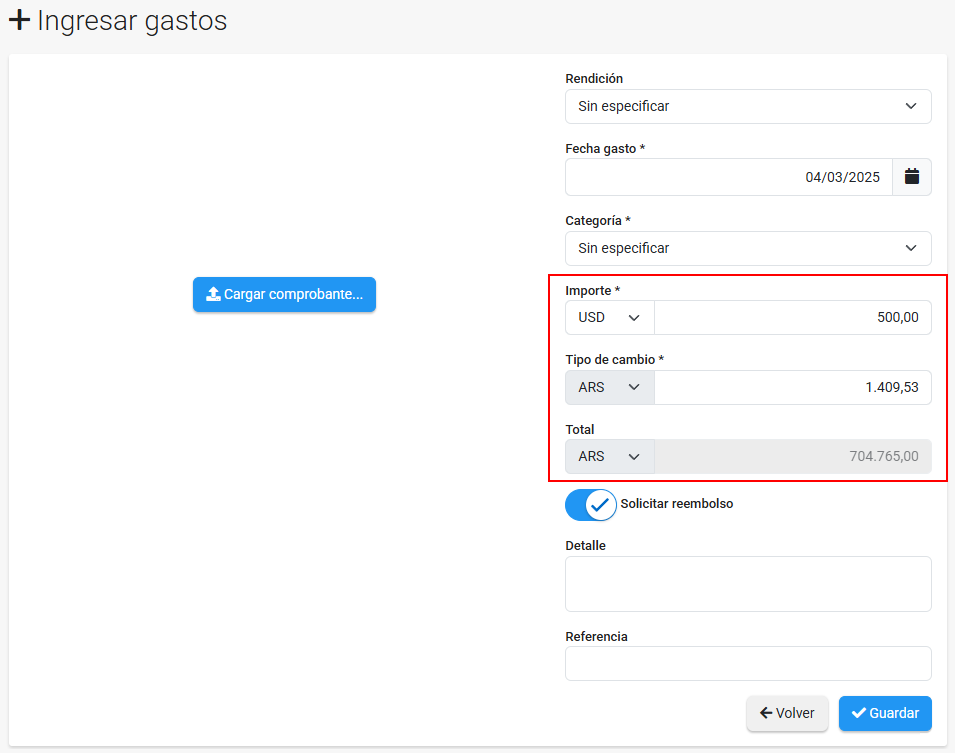Focus the Tipo de cambio field showing 1.409,53
955x753 pixels.
(x=792, y=387)
